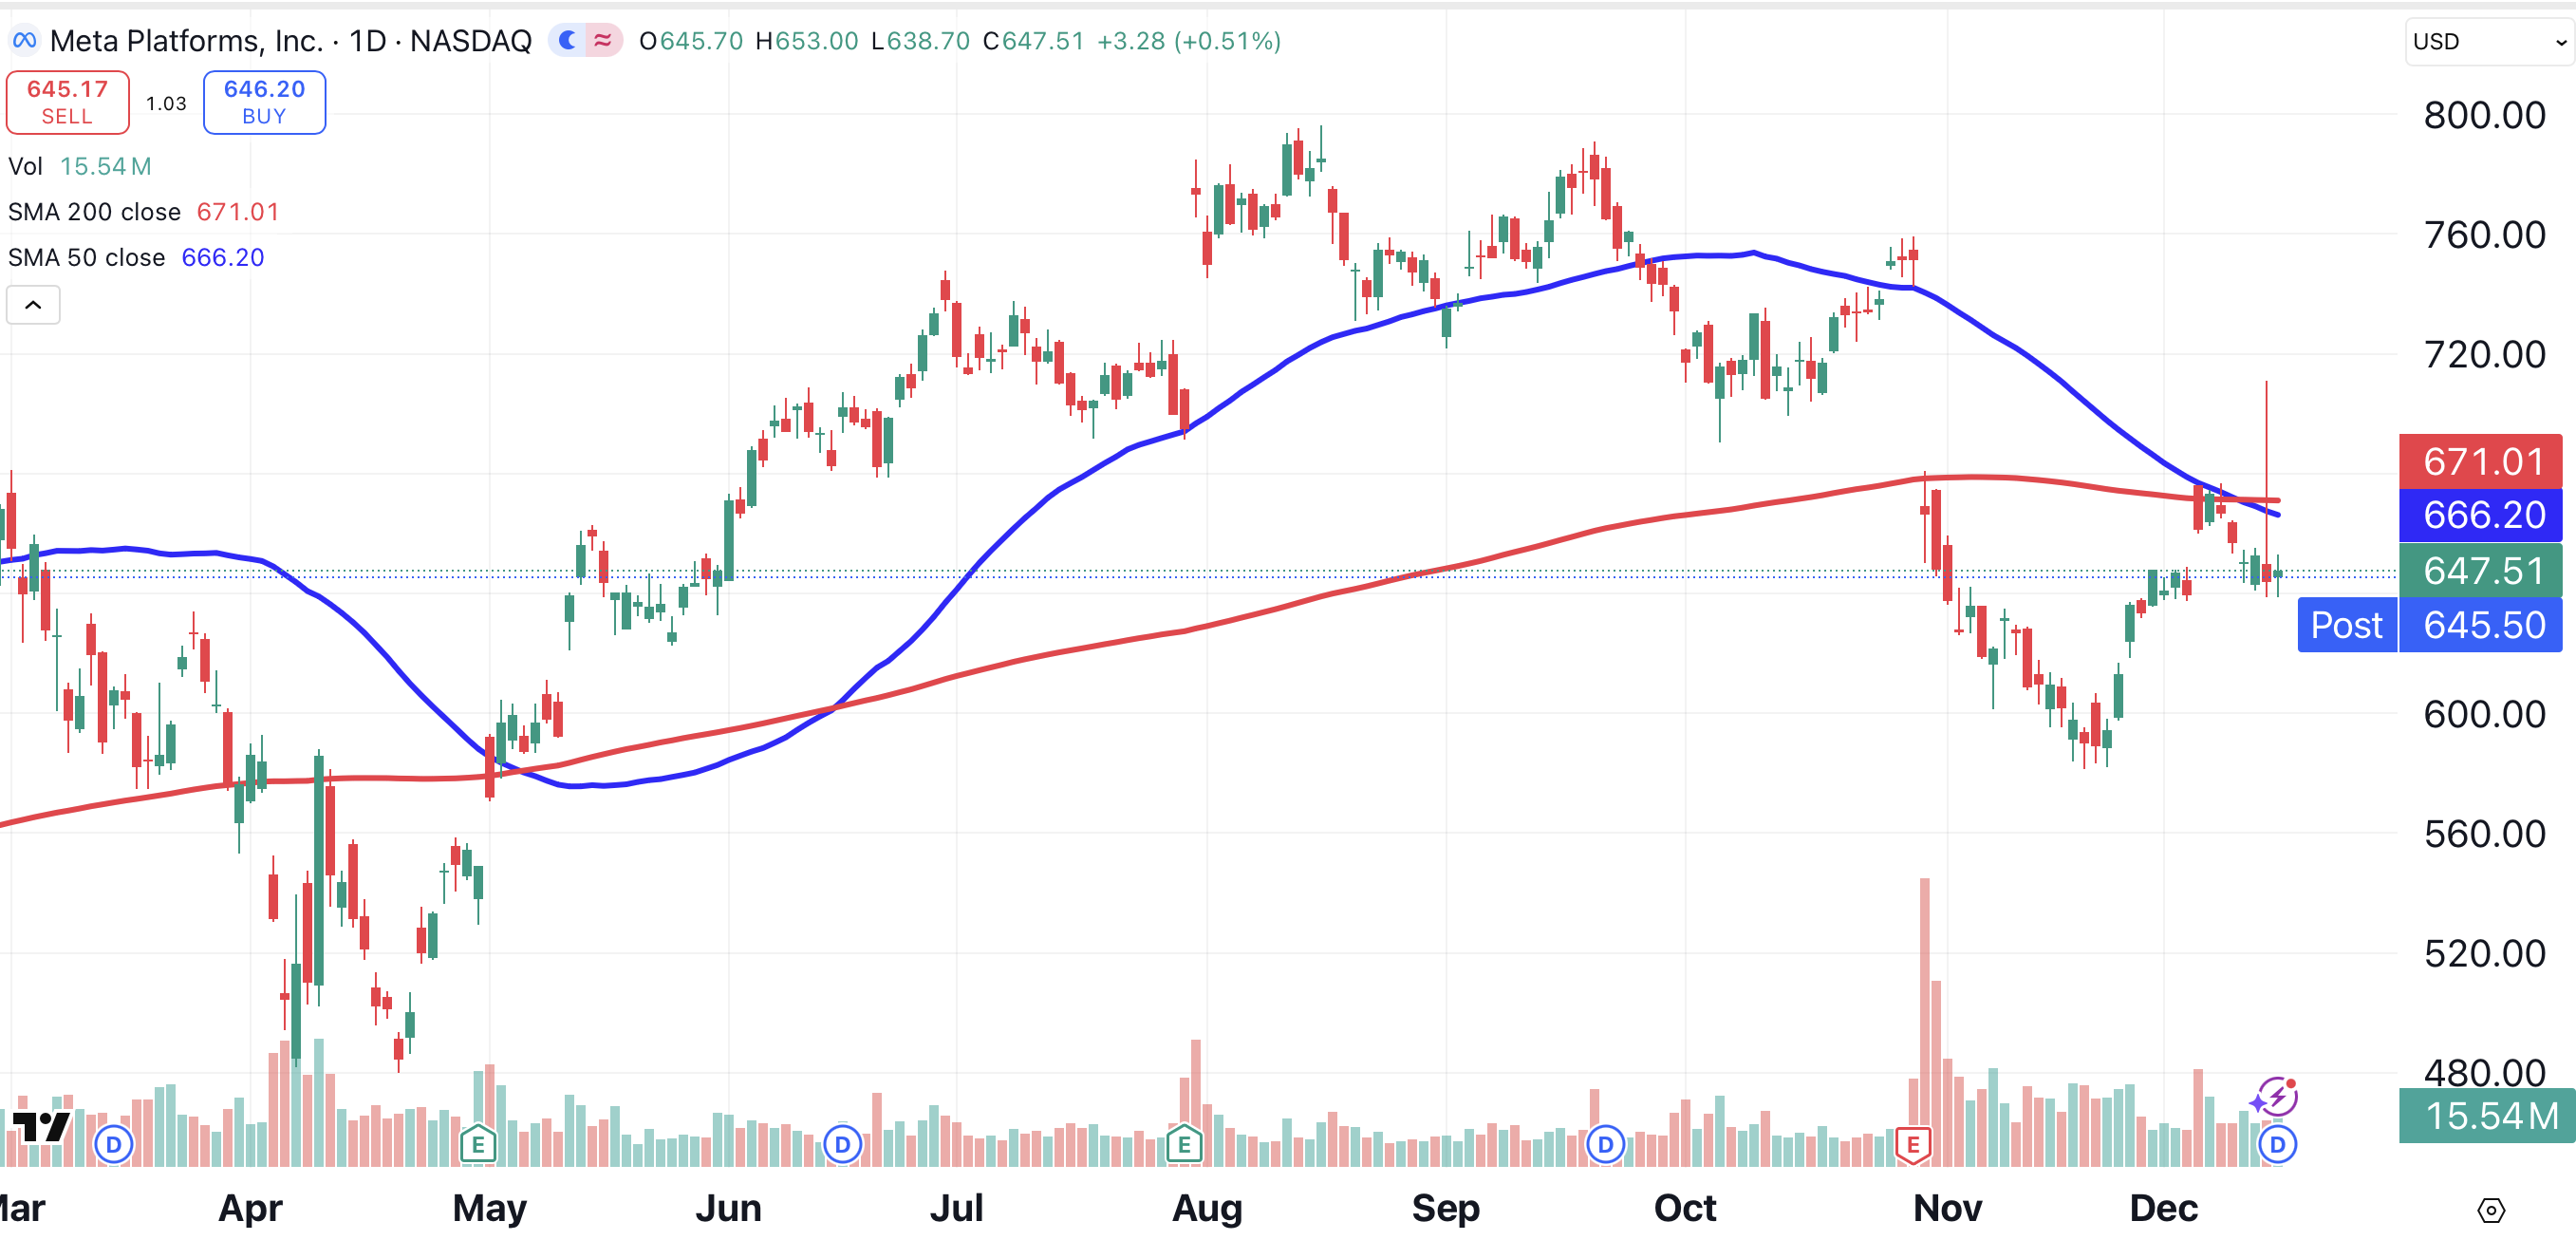Viewport: 2576px width, 1240px height.
Task: Click the D dividend marker in June
Action: pyautogui.click(x=842, y=1144)
